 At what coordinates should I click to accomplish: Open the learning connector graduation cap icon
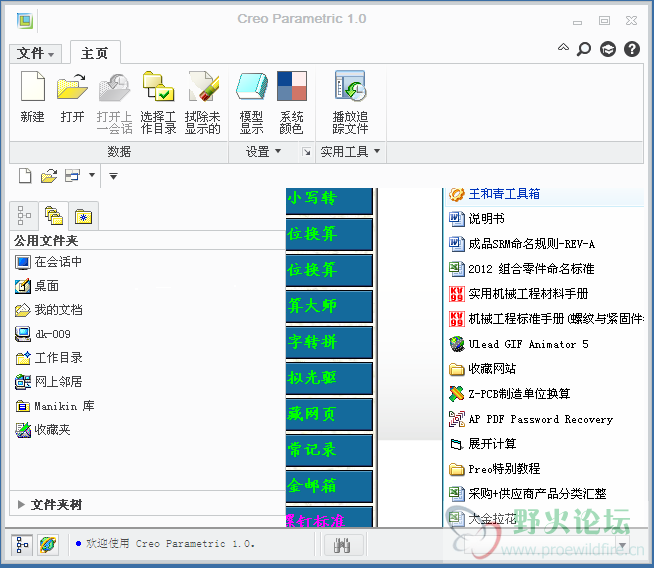(608, 49)
